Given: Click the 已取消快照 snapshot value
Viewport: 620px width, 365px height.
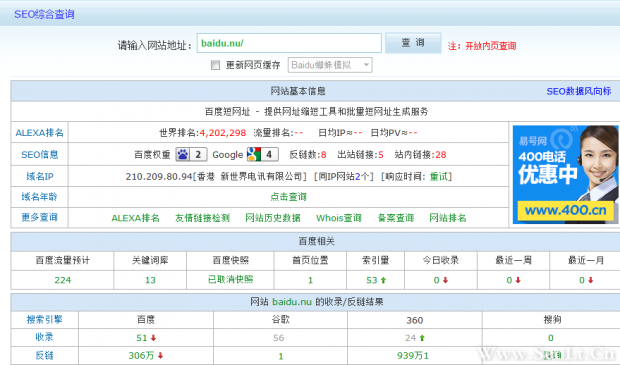Looking at the screenshot, I should coord(231,280).
